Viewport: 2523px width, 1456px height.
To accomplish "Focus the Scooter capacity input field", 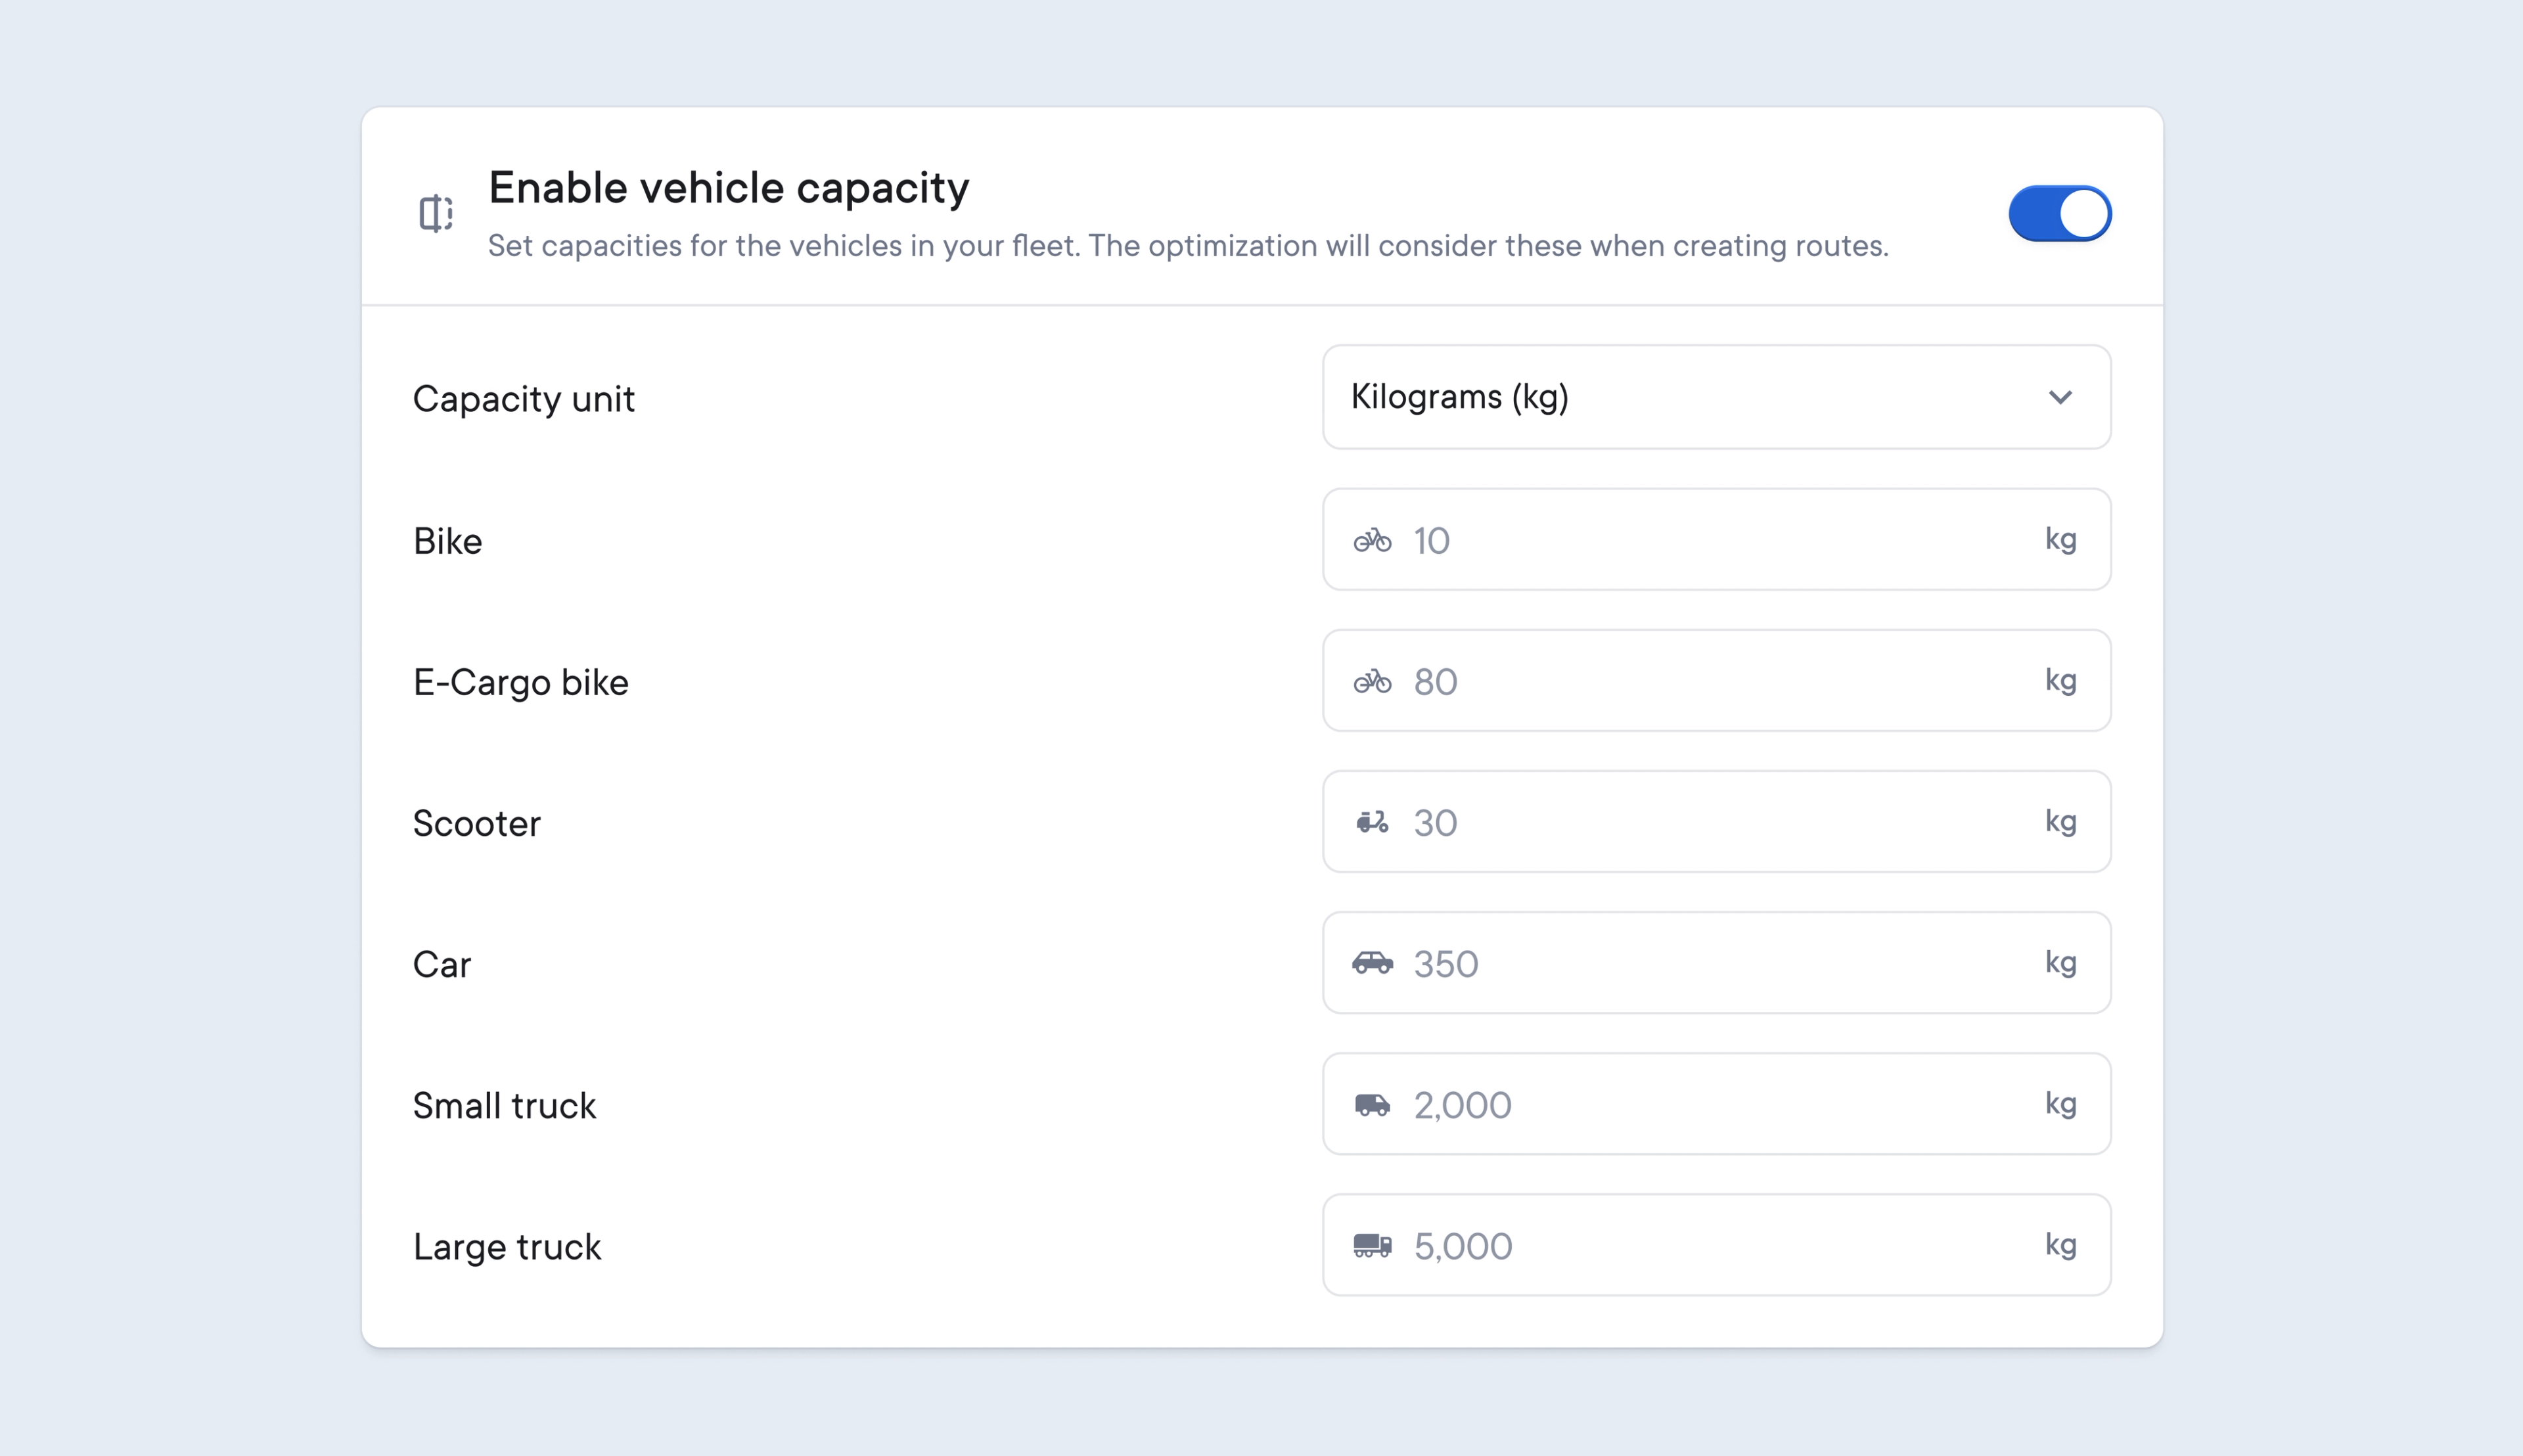I will pyautogui.click(x=1716, y=822).
